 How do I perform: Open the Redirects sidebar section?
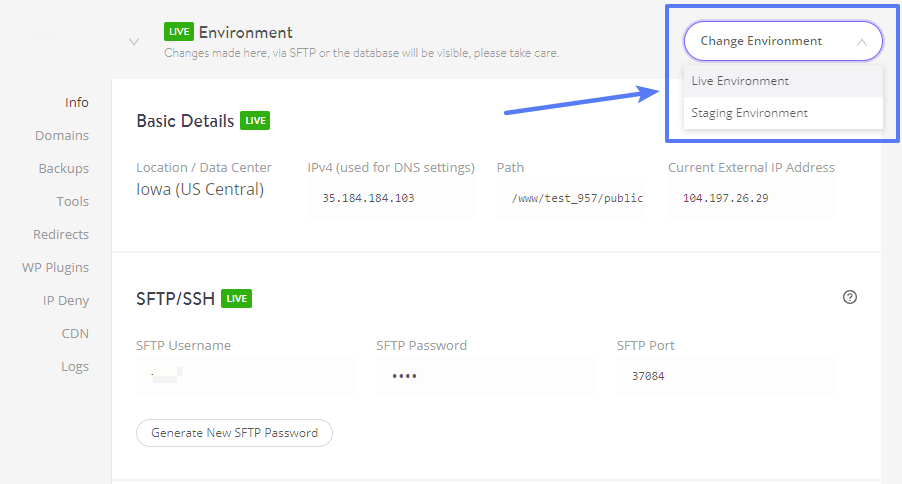pos(60,234)
